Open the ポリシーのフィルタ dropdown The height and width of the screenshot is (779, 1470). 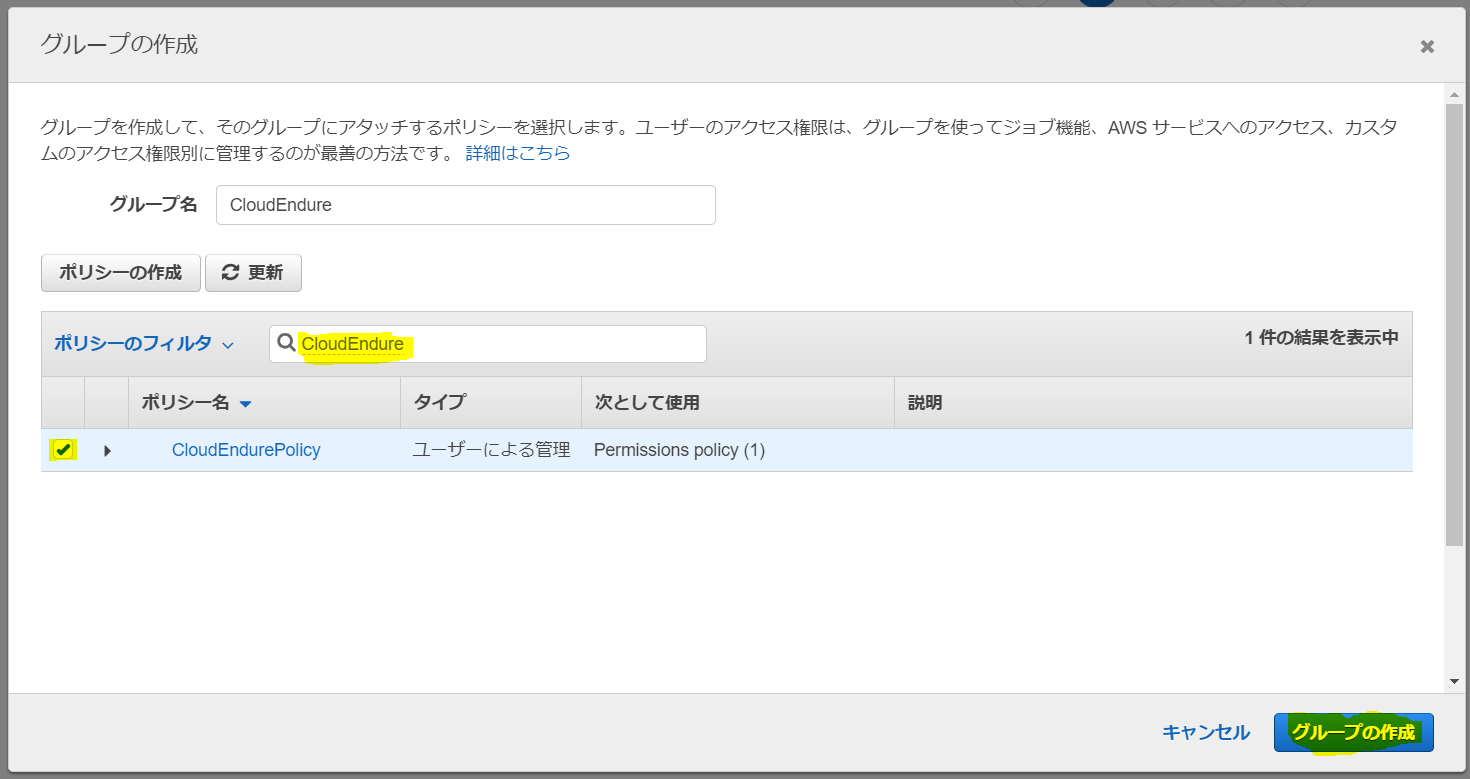[143, 343]
